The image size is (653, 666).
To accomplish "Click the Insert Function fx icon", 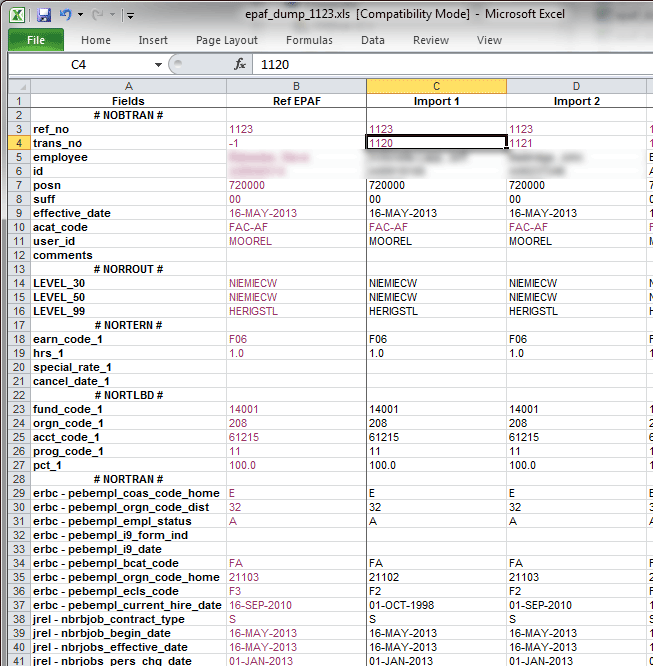I will pyautogui.click(x=240, y=64).
